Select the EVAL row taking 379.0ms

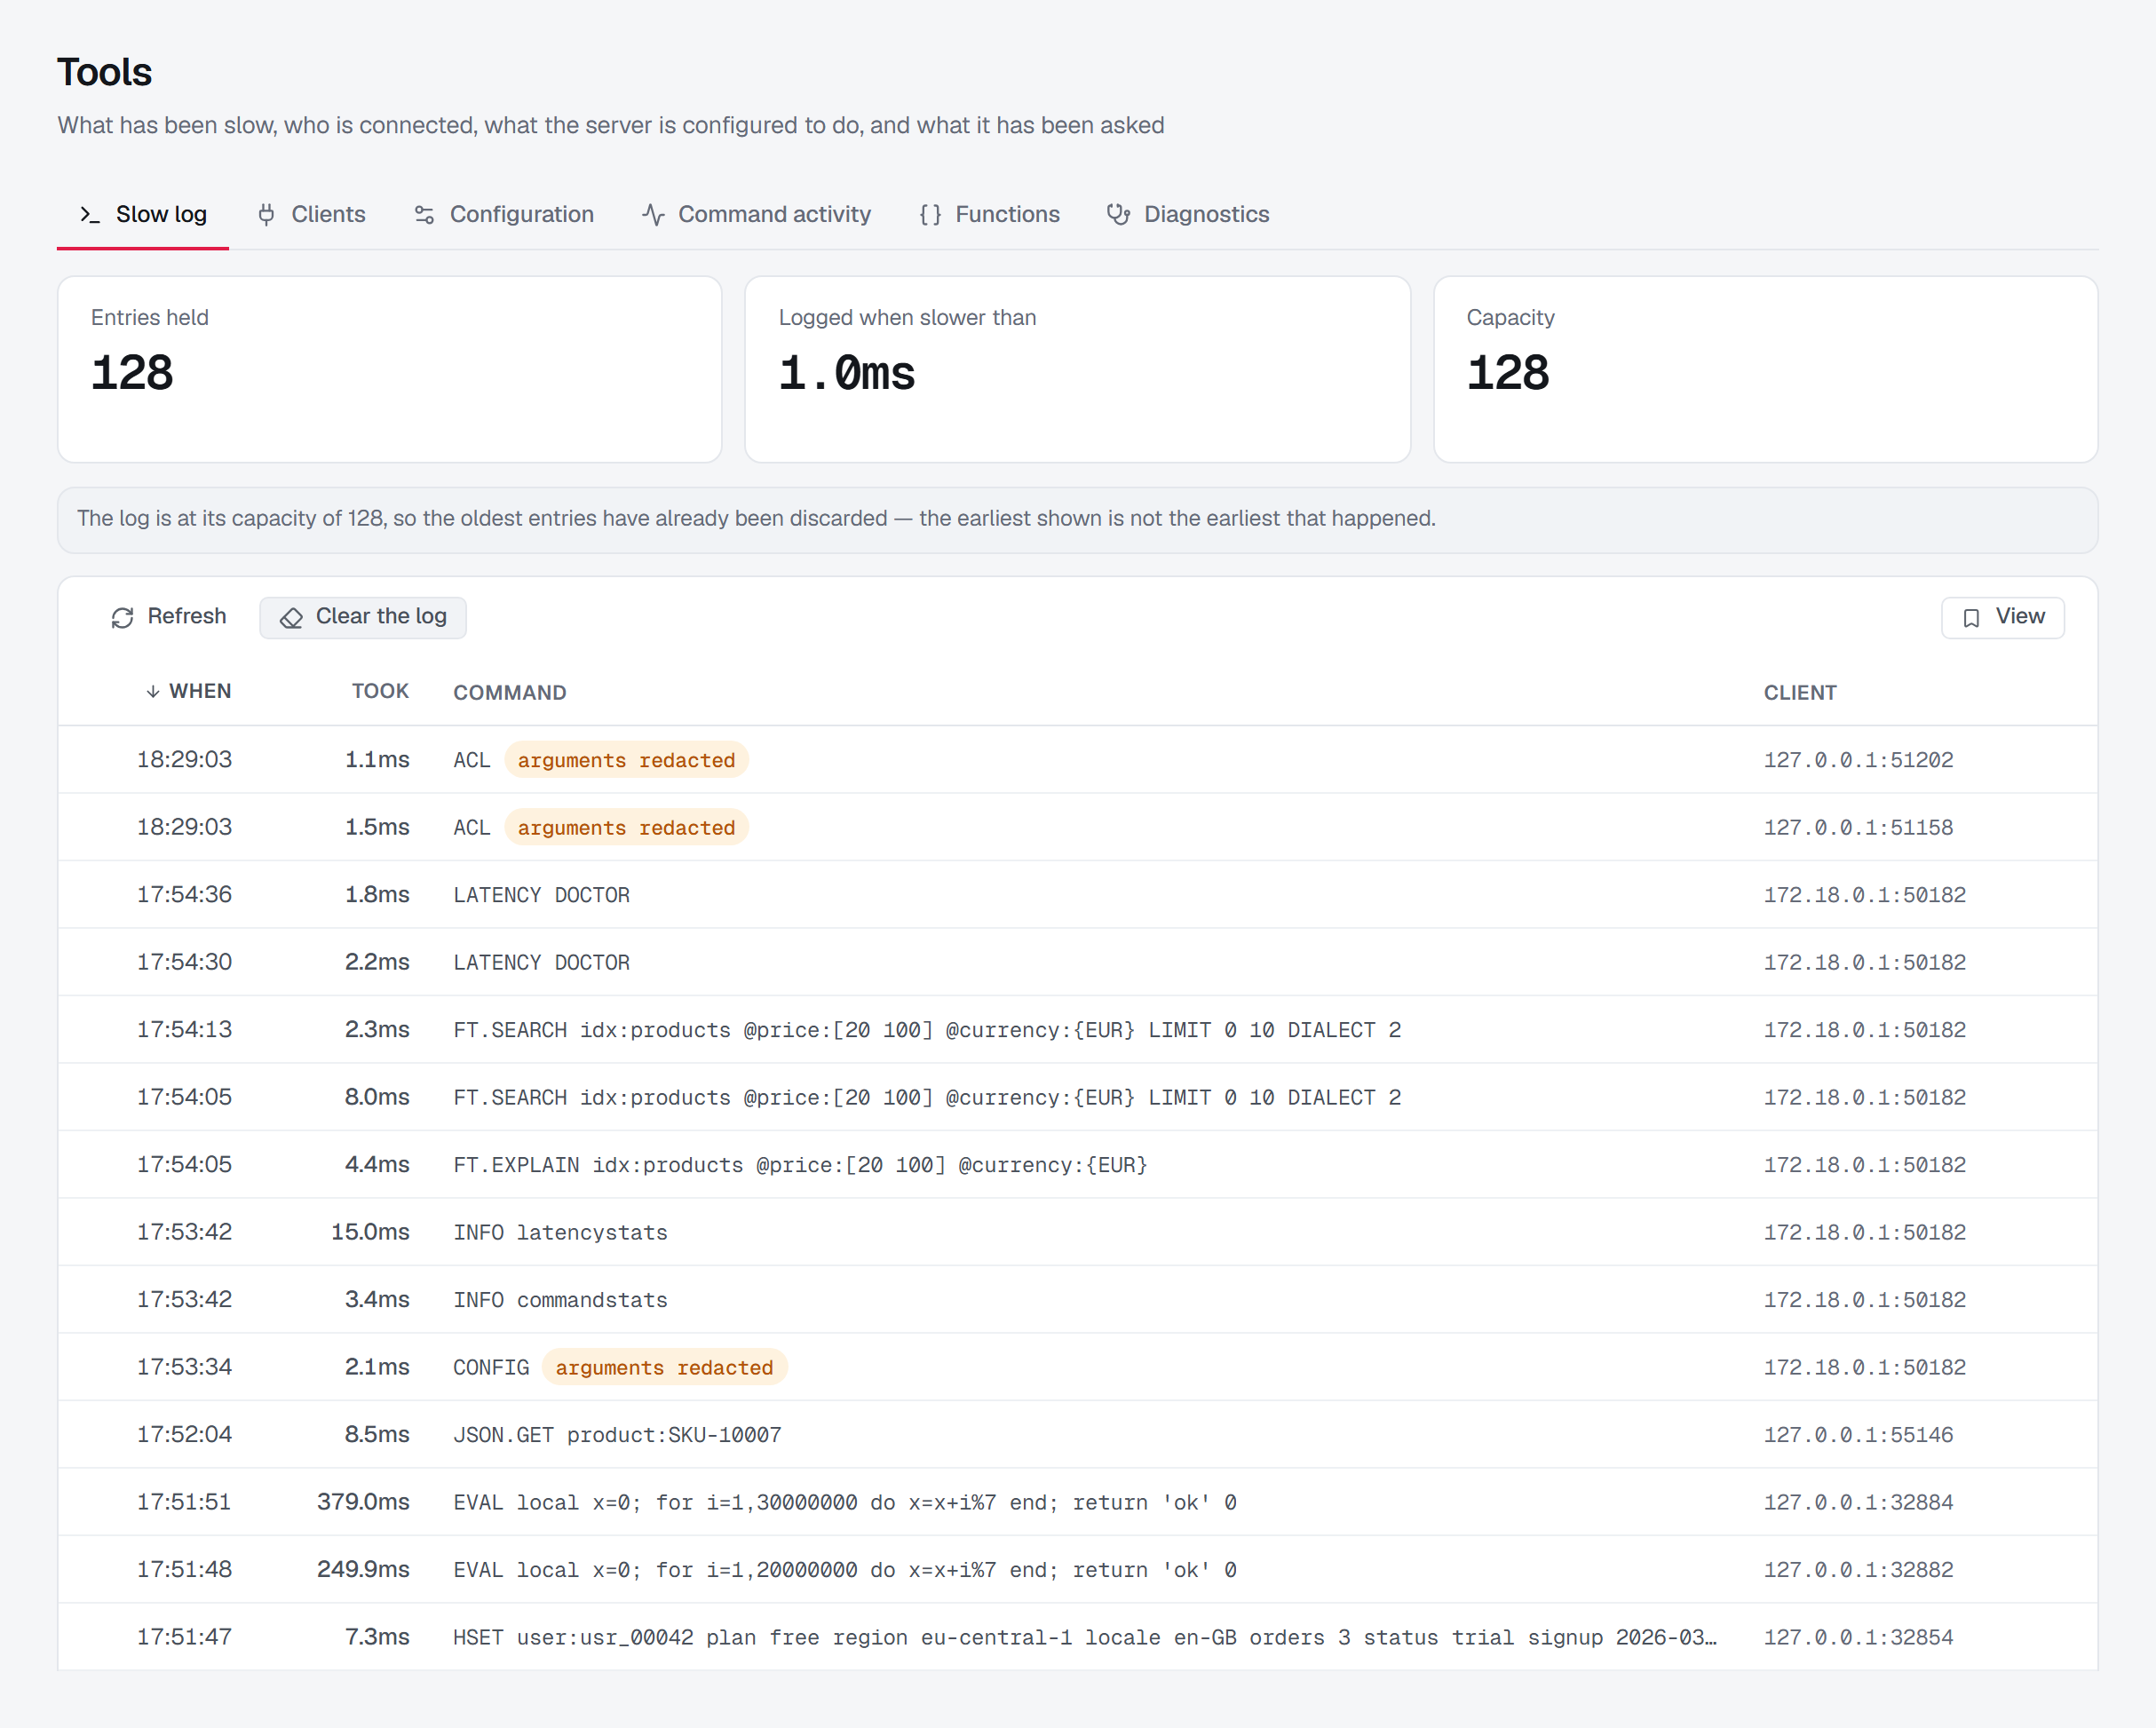[x=1078, y=1502]
